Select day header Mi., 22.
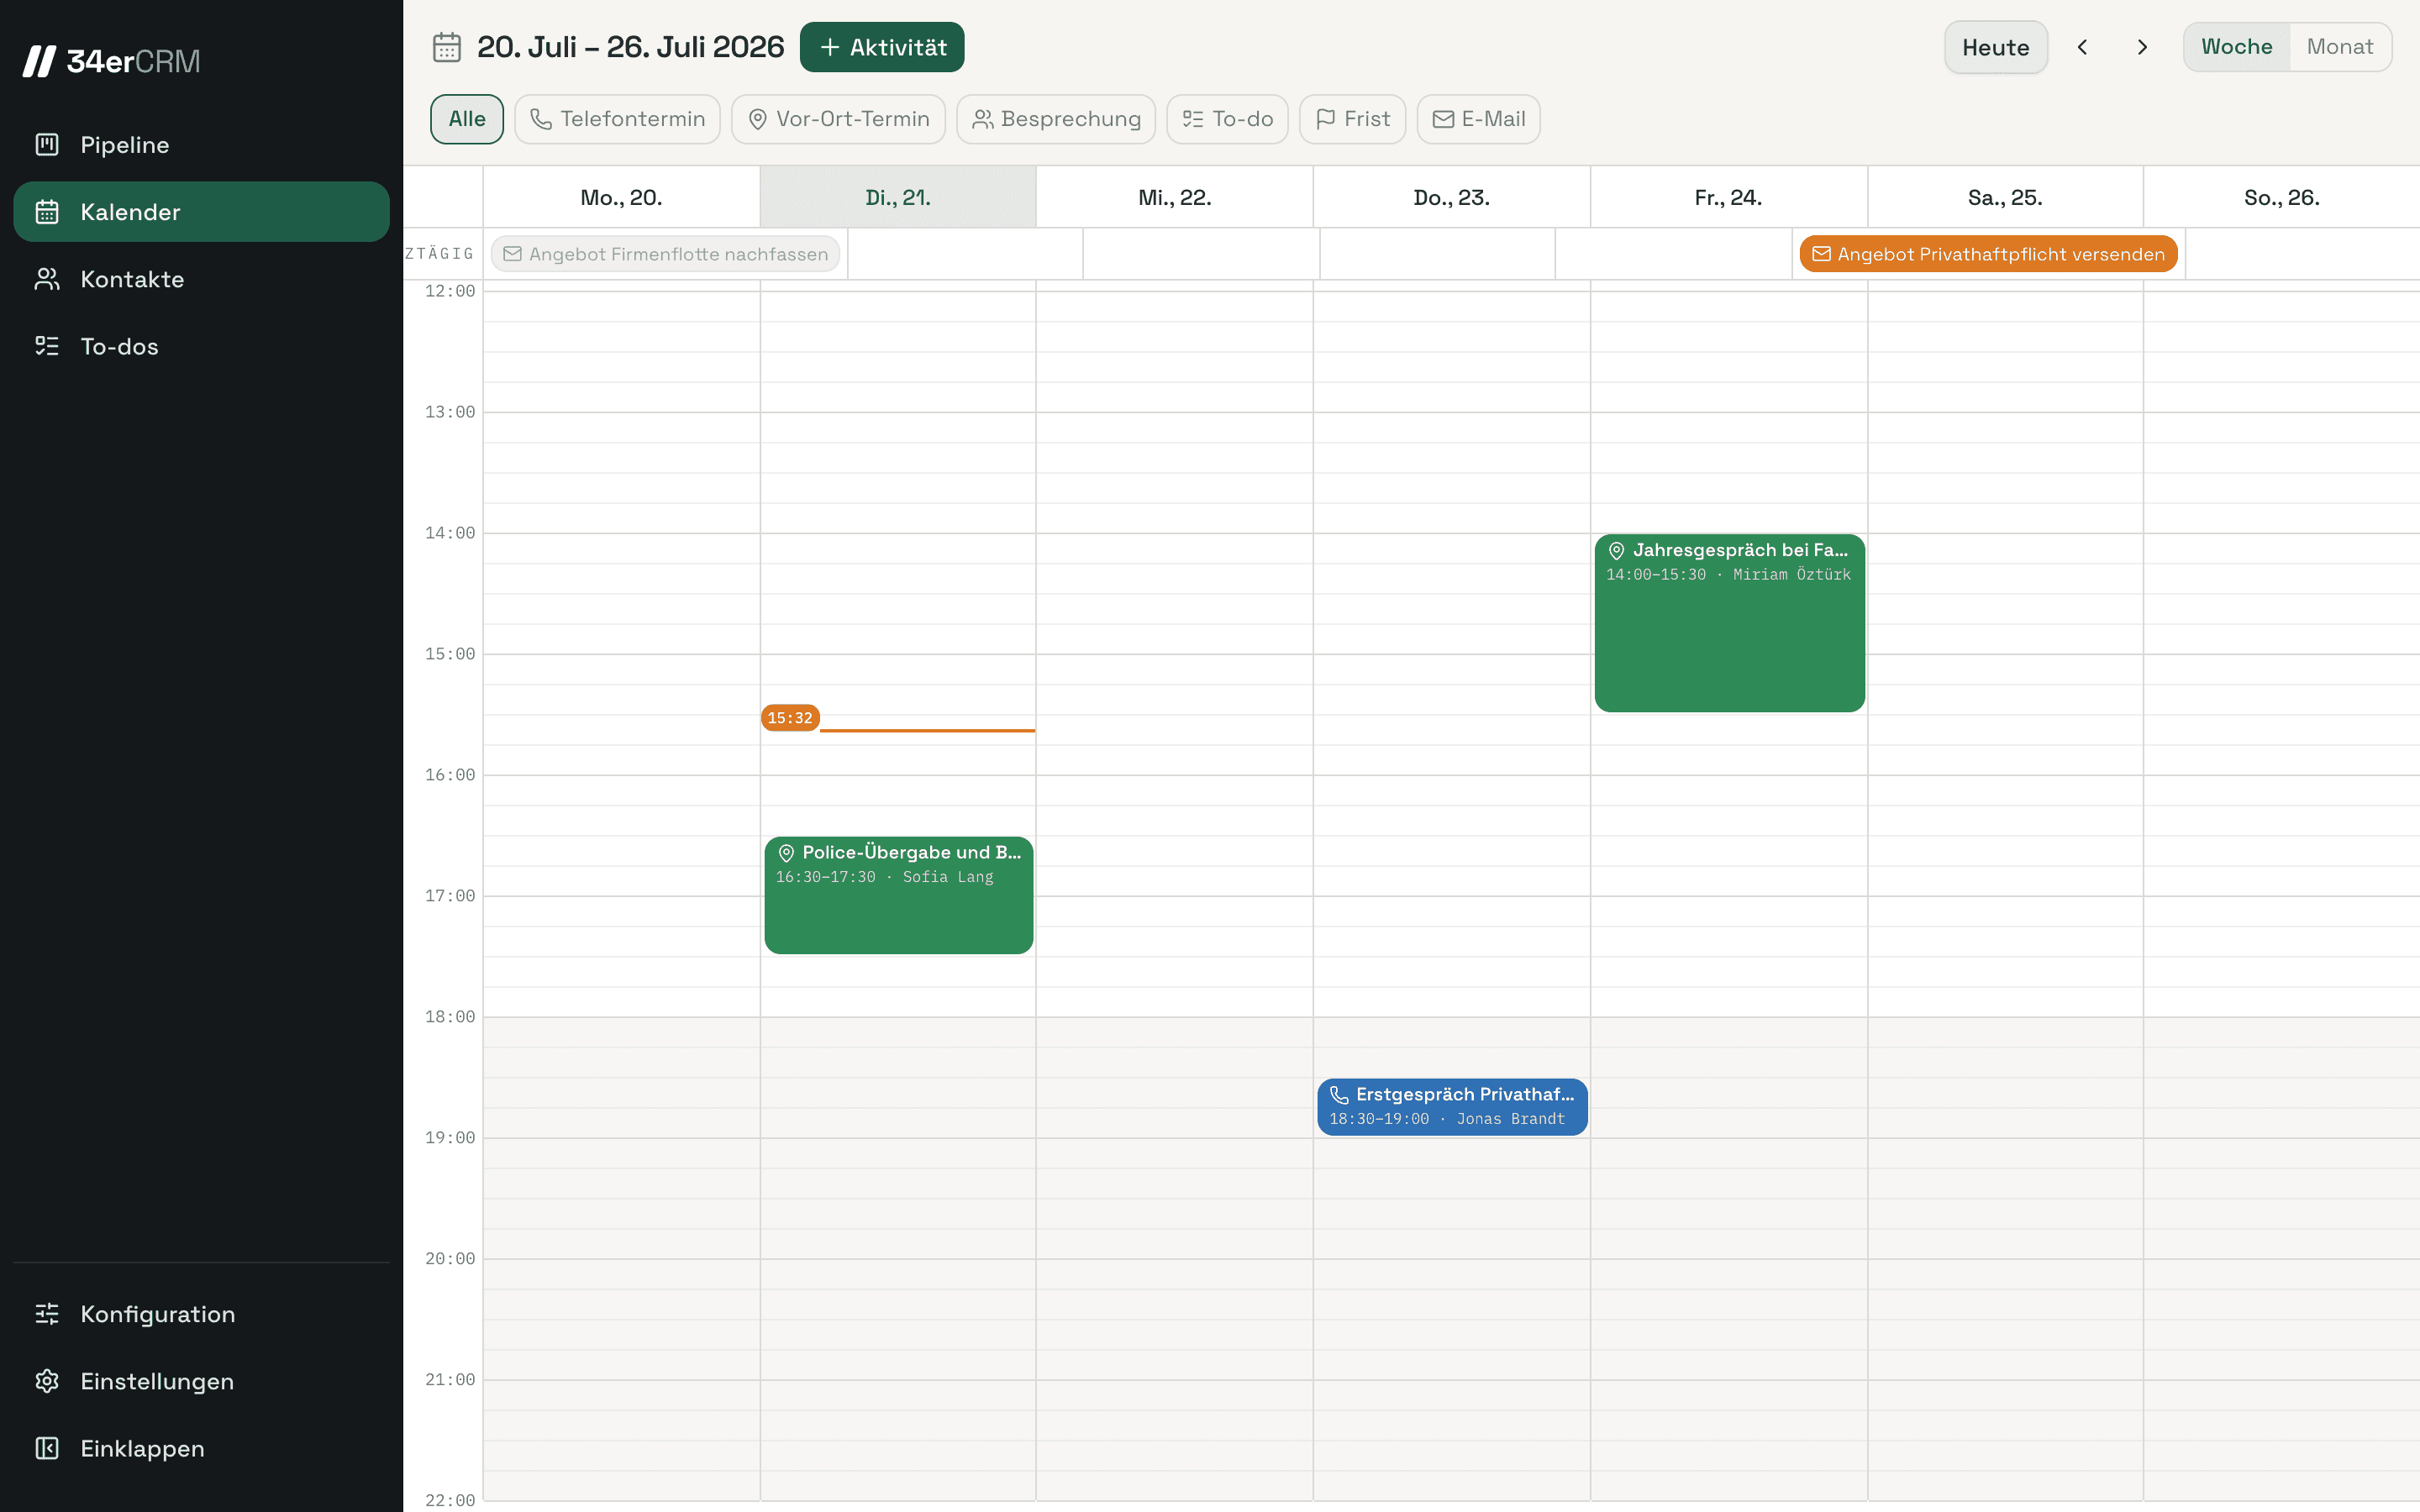The height and width of the screenshot is (1512, 2420). [x=1174, y=197]
